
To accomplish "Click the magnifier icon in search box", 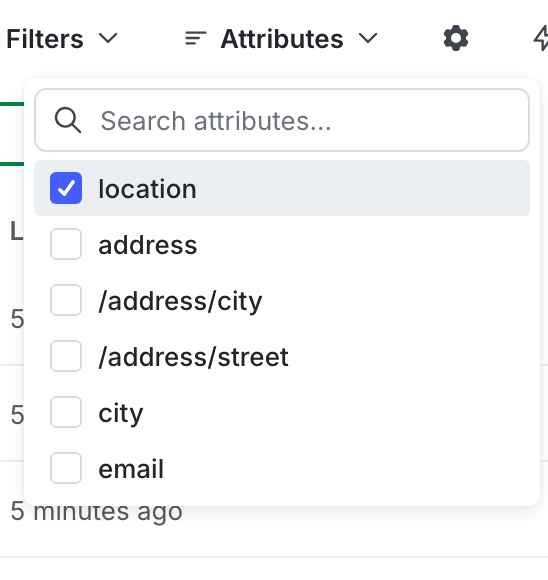I will coord(68,120).
